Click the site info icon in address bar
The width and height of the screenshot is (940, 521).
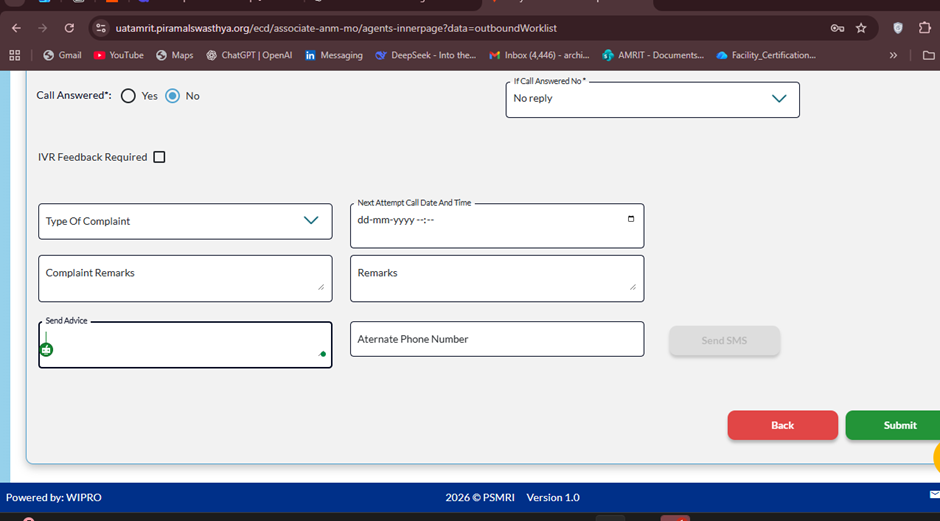pos(101,28)
